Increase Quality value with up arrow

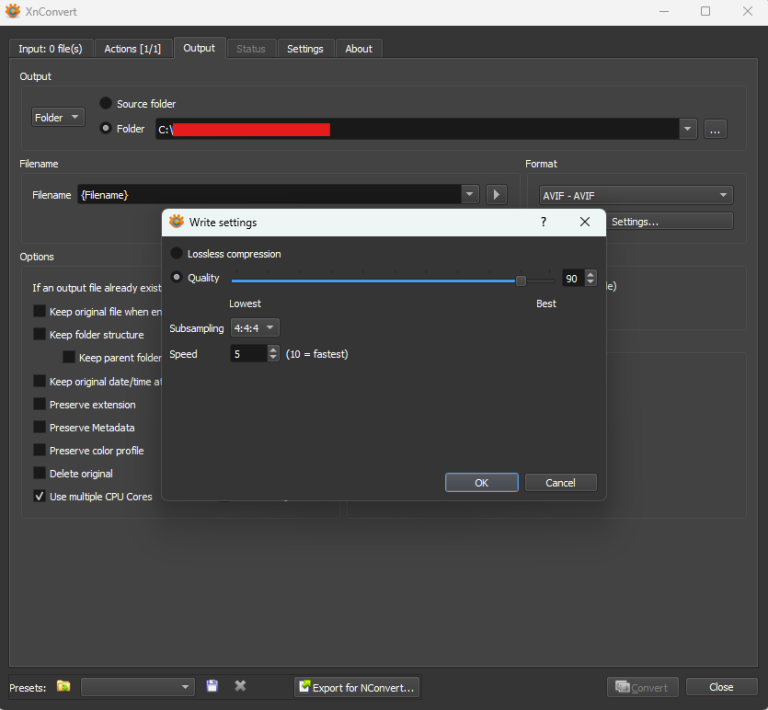pyautogui.click(x=591, y=274)
